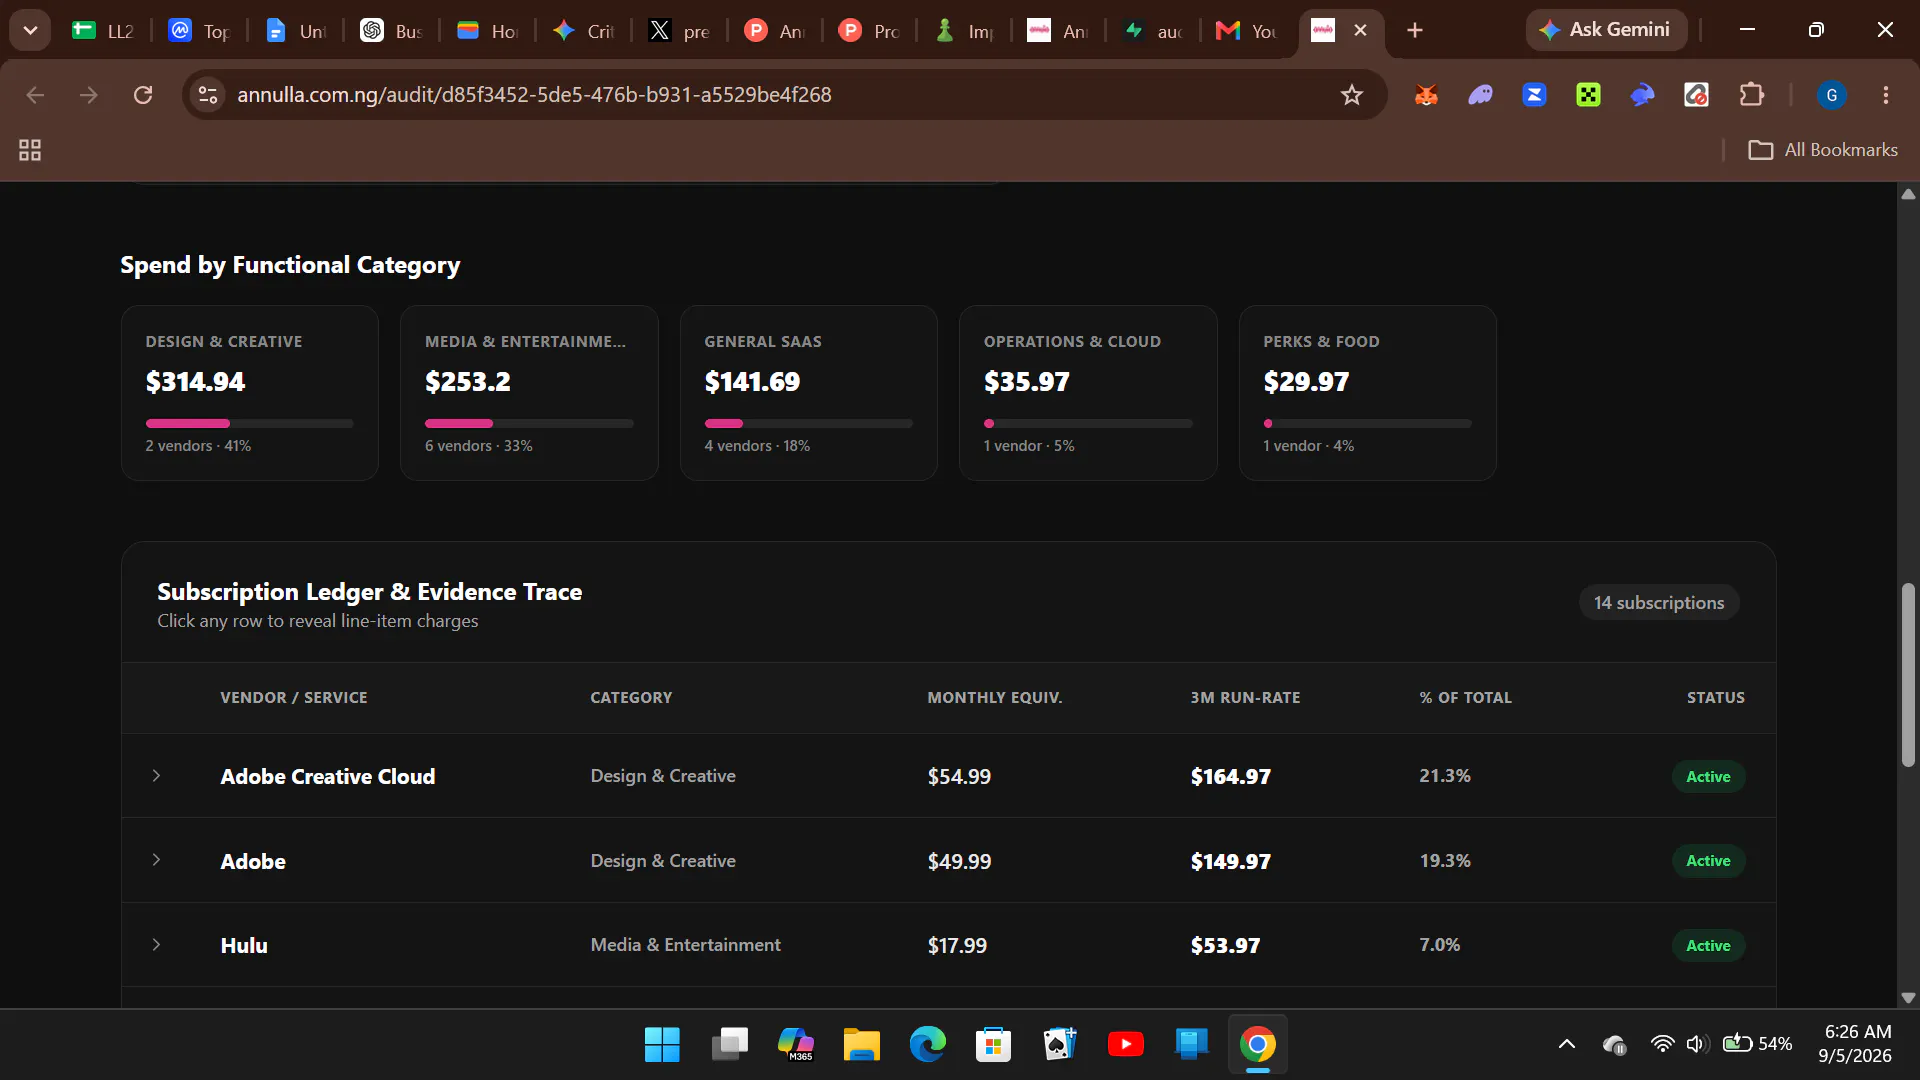
Task: Click the Ask Gemini button
Action: pos(1605,30)
